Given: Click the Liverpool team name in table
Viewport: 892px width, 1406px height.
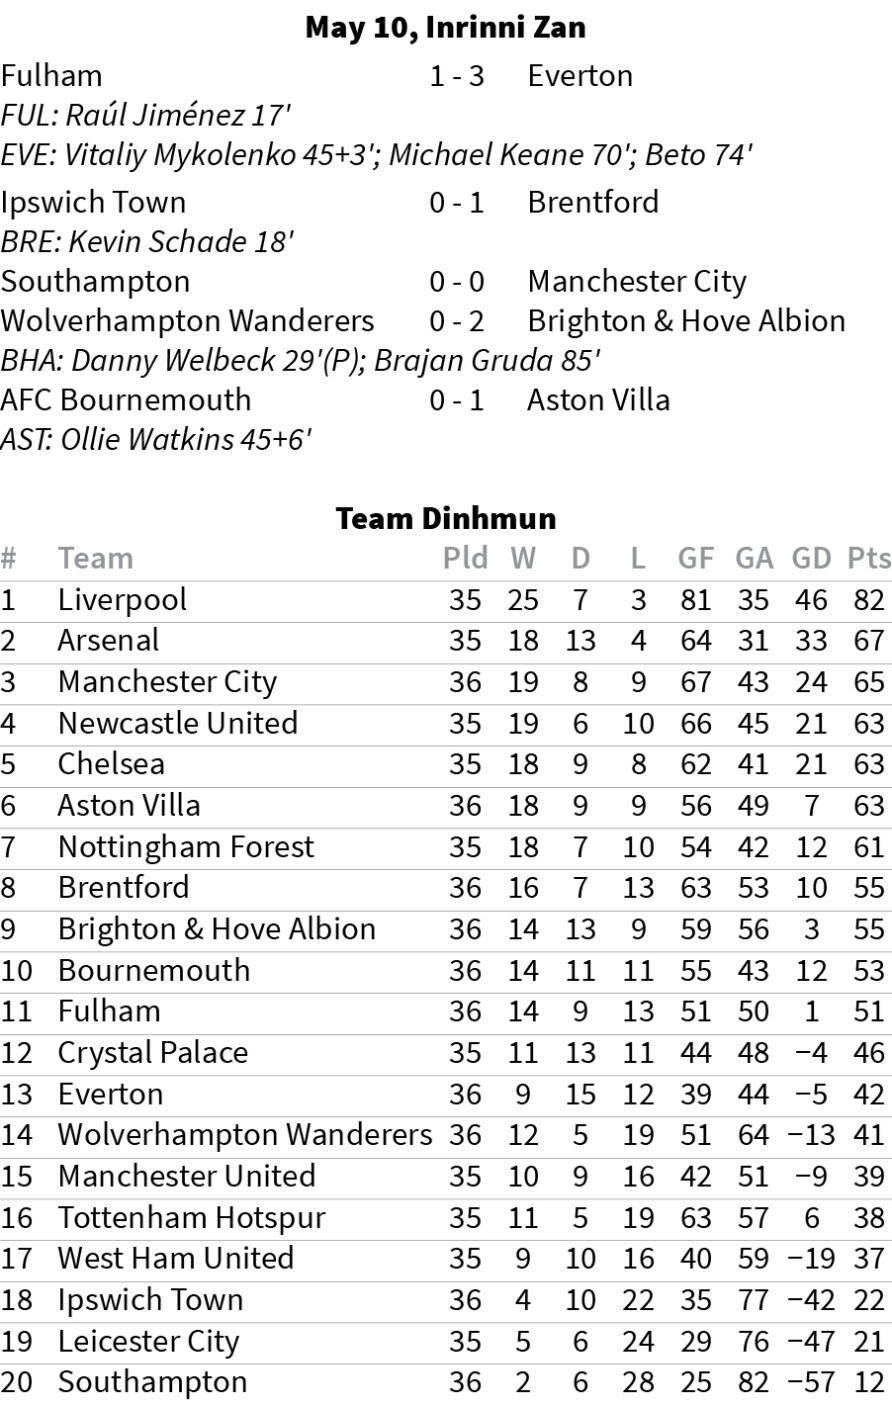Looking at the screenshot, I should (x=122, y=600).
